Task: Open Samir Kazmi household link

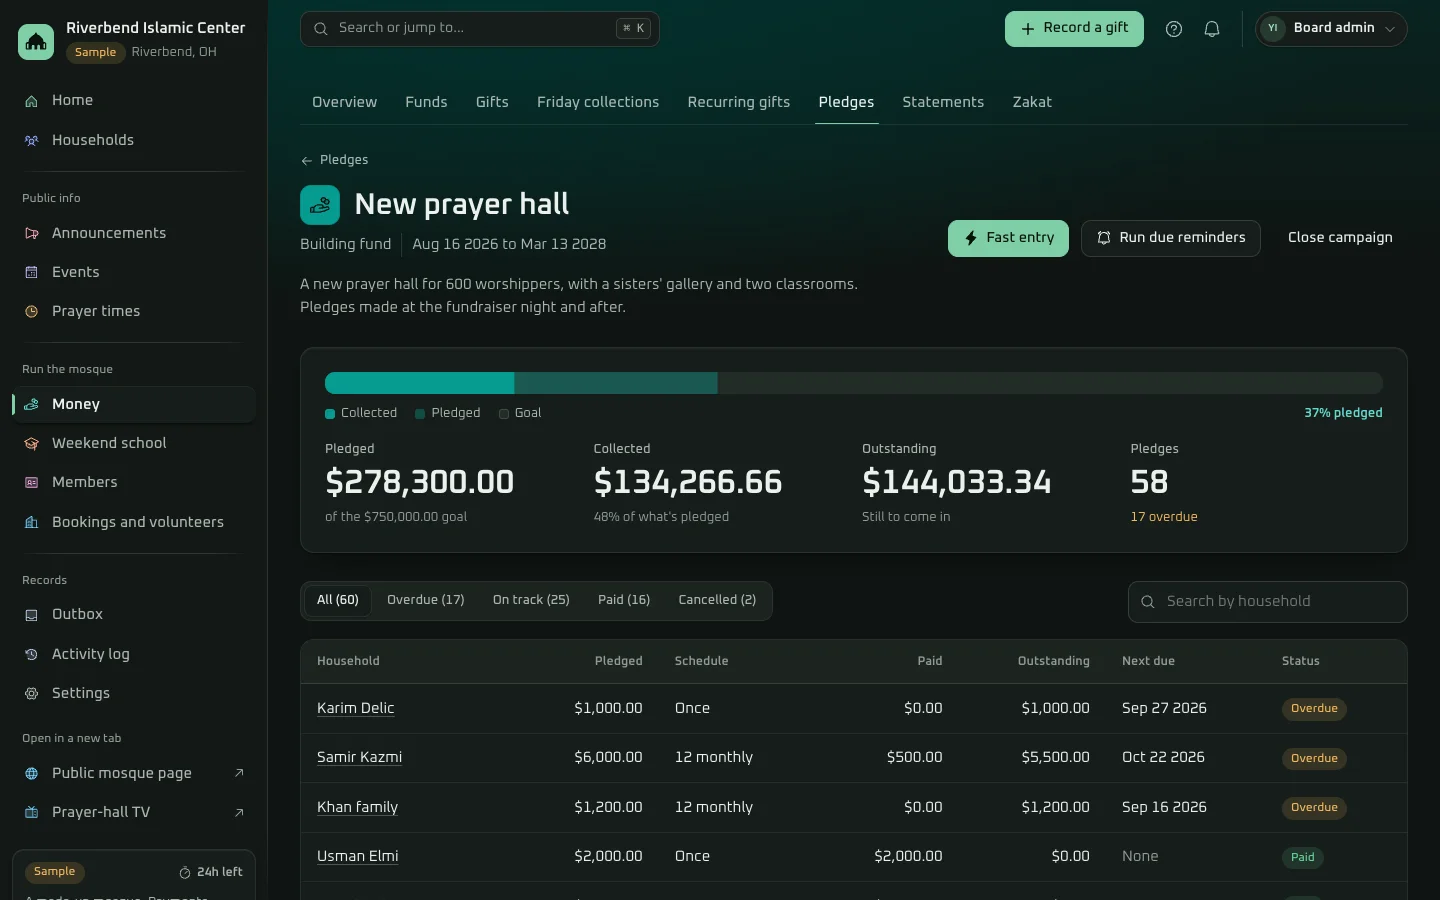Action: click(359, 757)
